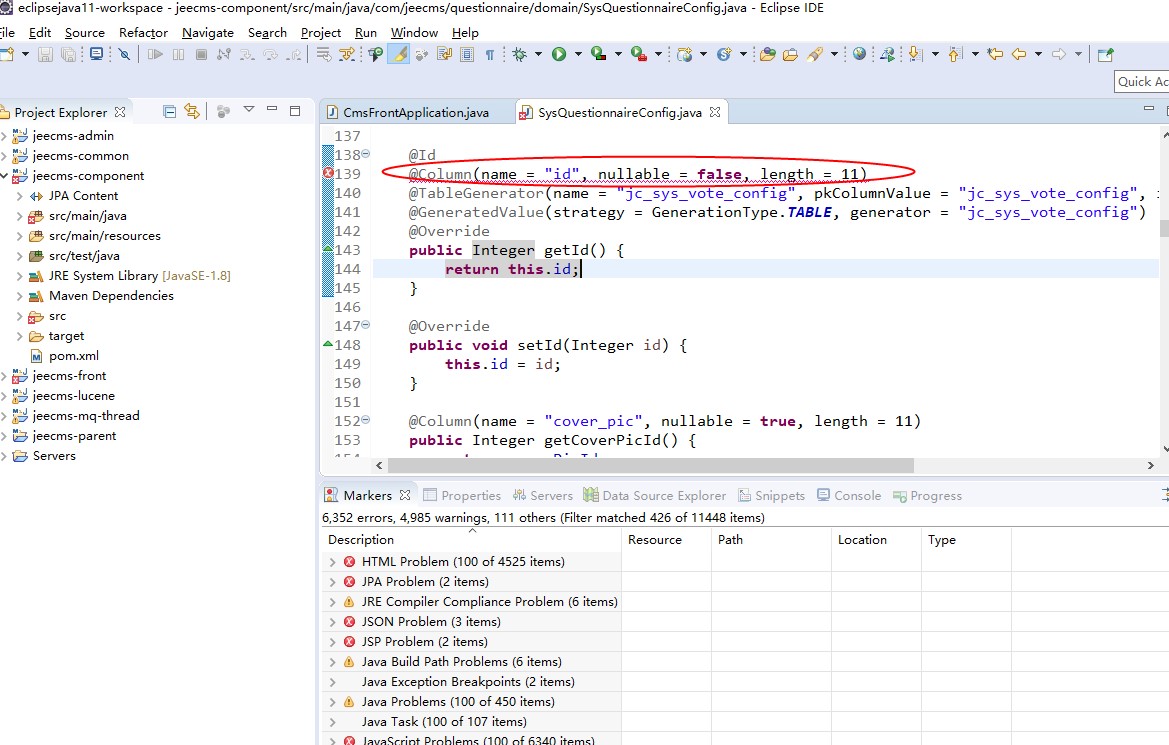This screenshot has height=745, width=1169.
Task: Expand the HTML Problem marker group
Action: [333, 562]
